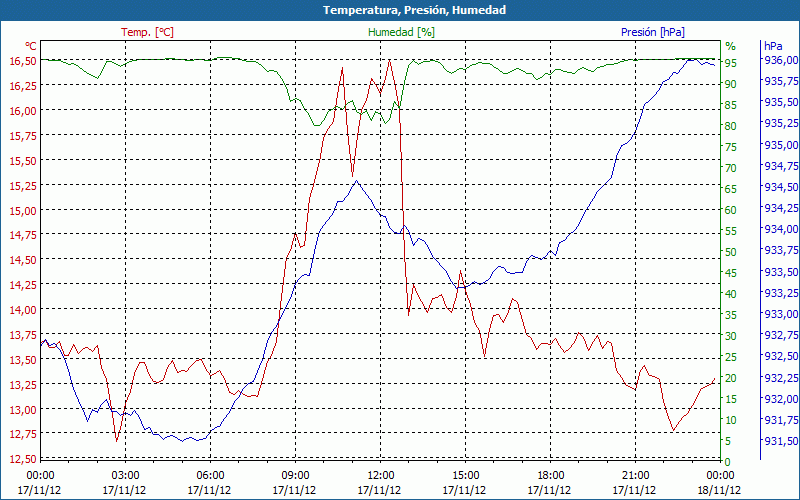Click the temperature axis value 15,00
The width and height of the screenshot is (800, 500).
pyautogui.click(x=23, y=210)
